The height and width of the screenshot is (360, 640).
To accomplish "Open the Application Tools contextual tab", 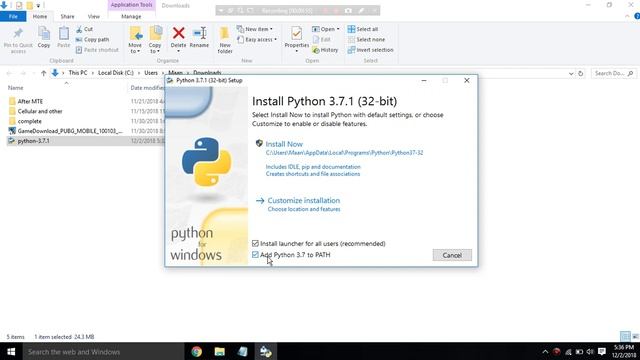I will click(x=131, y=5).
